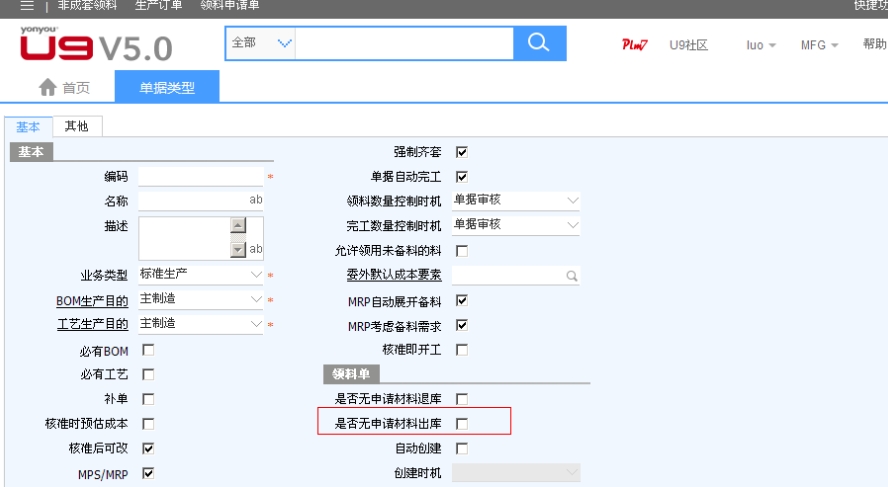Screen dimensions: 888x487
Task: Click the ab multilingual icon in 名称
Action: [x=255, y=199]
